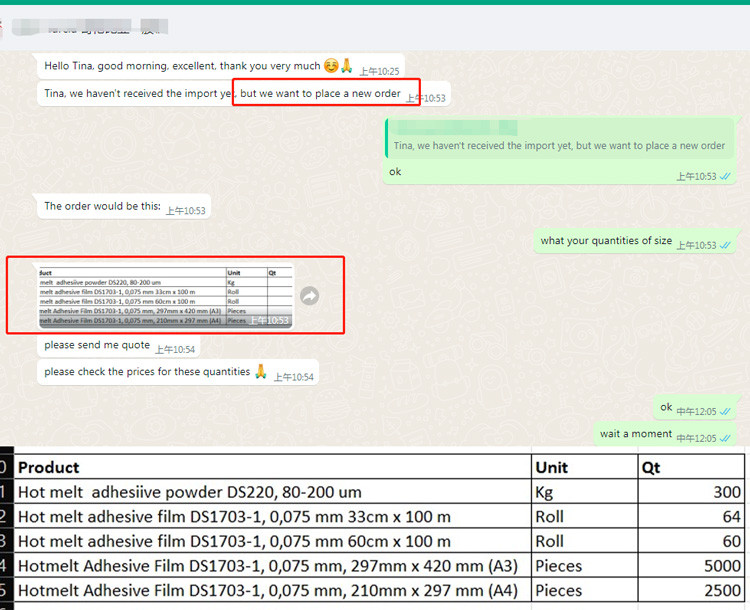Select the 'Unit' header cell
This screenshot has height=610, width=750.
point(585,467)
